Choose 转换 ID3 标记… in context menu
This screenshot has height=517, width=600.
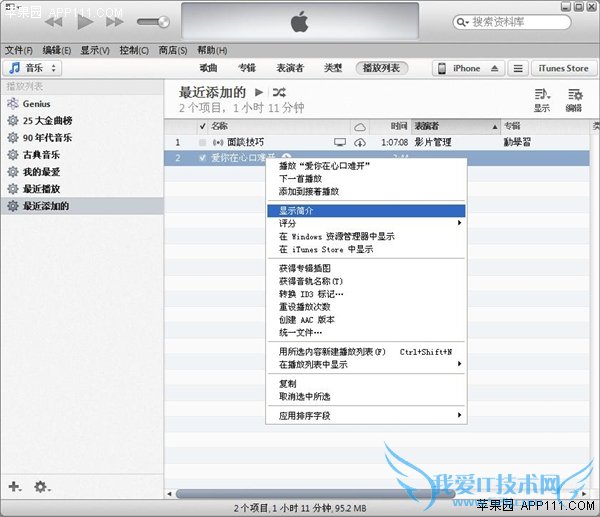366,294
